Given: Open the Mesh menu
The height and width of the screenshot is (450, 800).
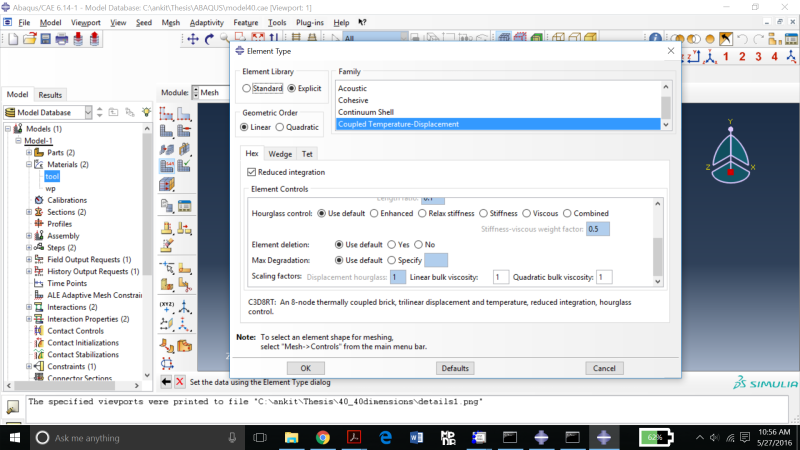Looking at the screenshot, I should pyautogui.click(x=170, y=22).
